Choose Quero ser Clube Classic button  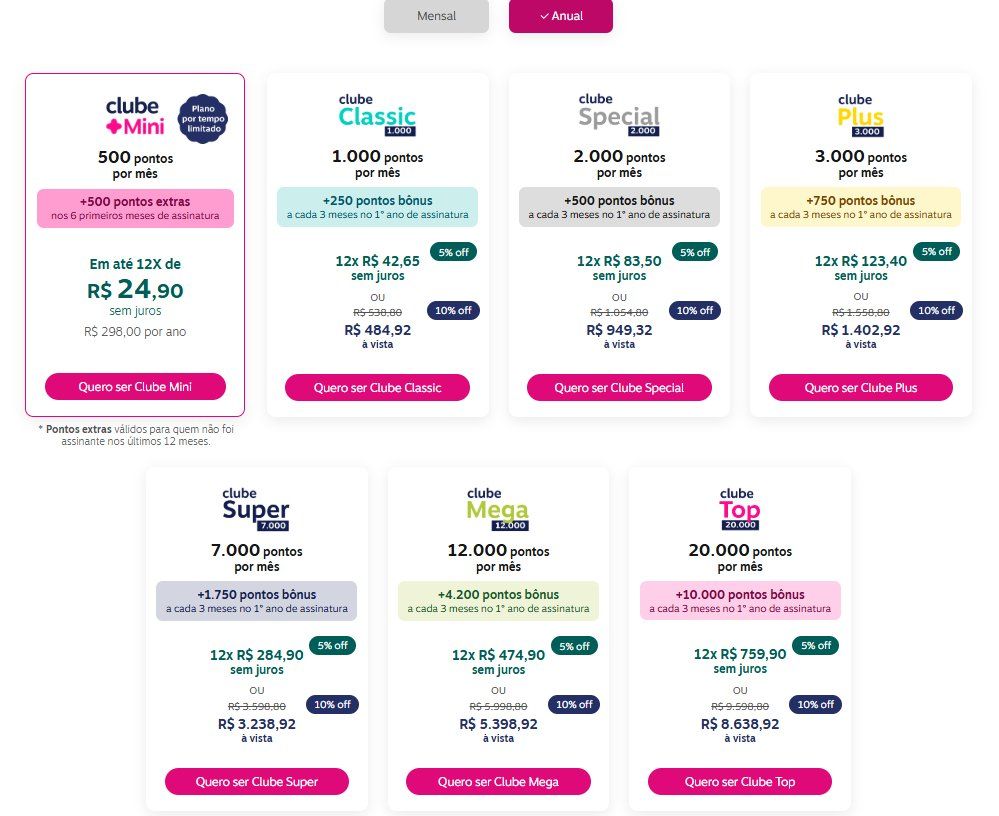[377, 387]
